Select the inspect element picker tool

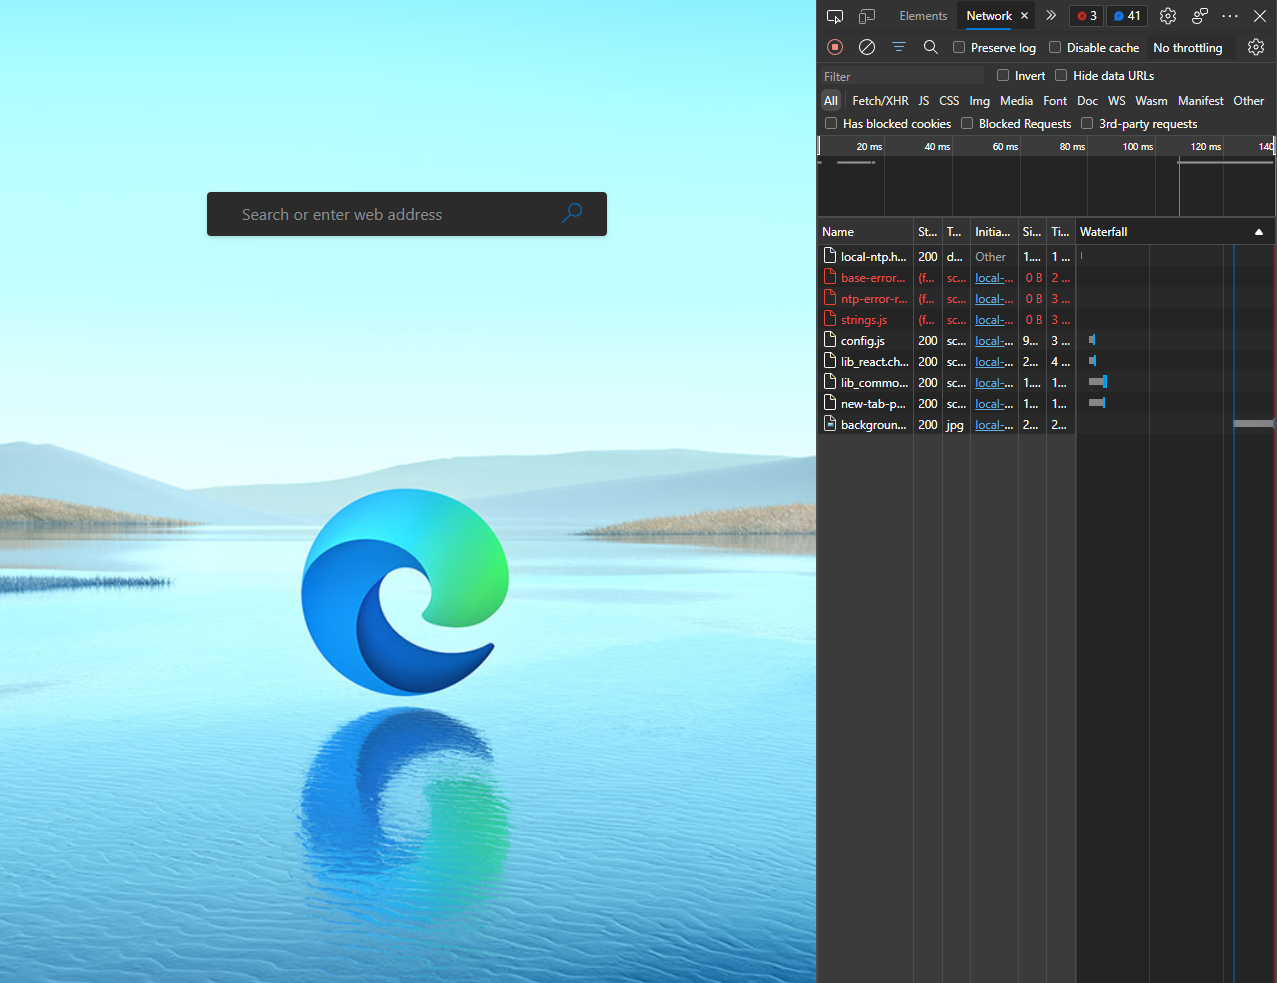835,16
